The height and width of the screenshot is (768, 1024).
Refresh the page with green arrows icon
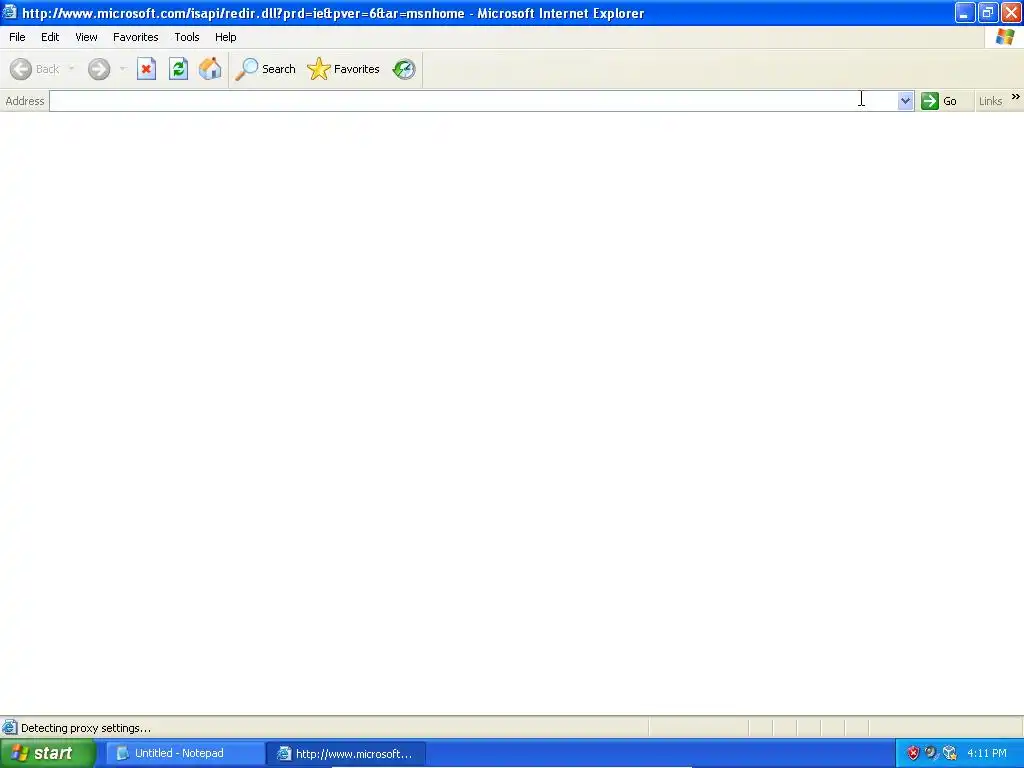tap(178, 69)
